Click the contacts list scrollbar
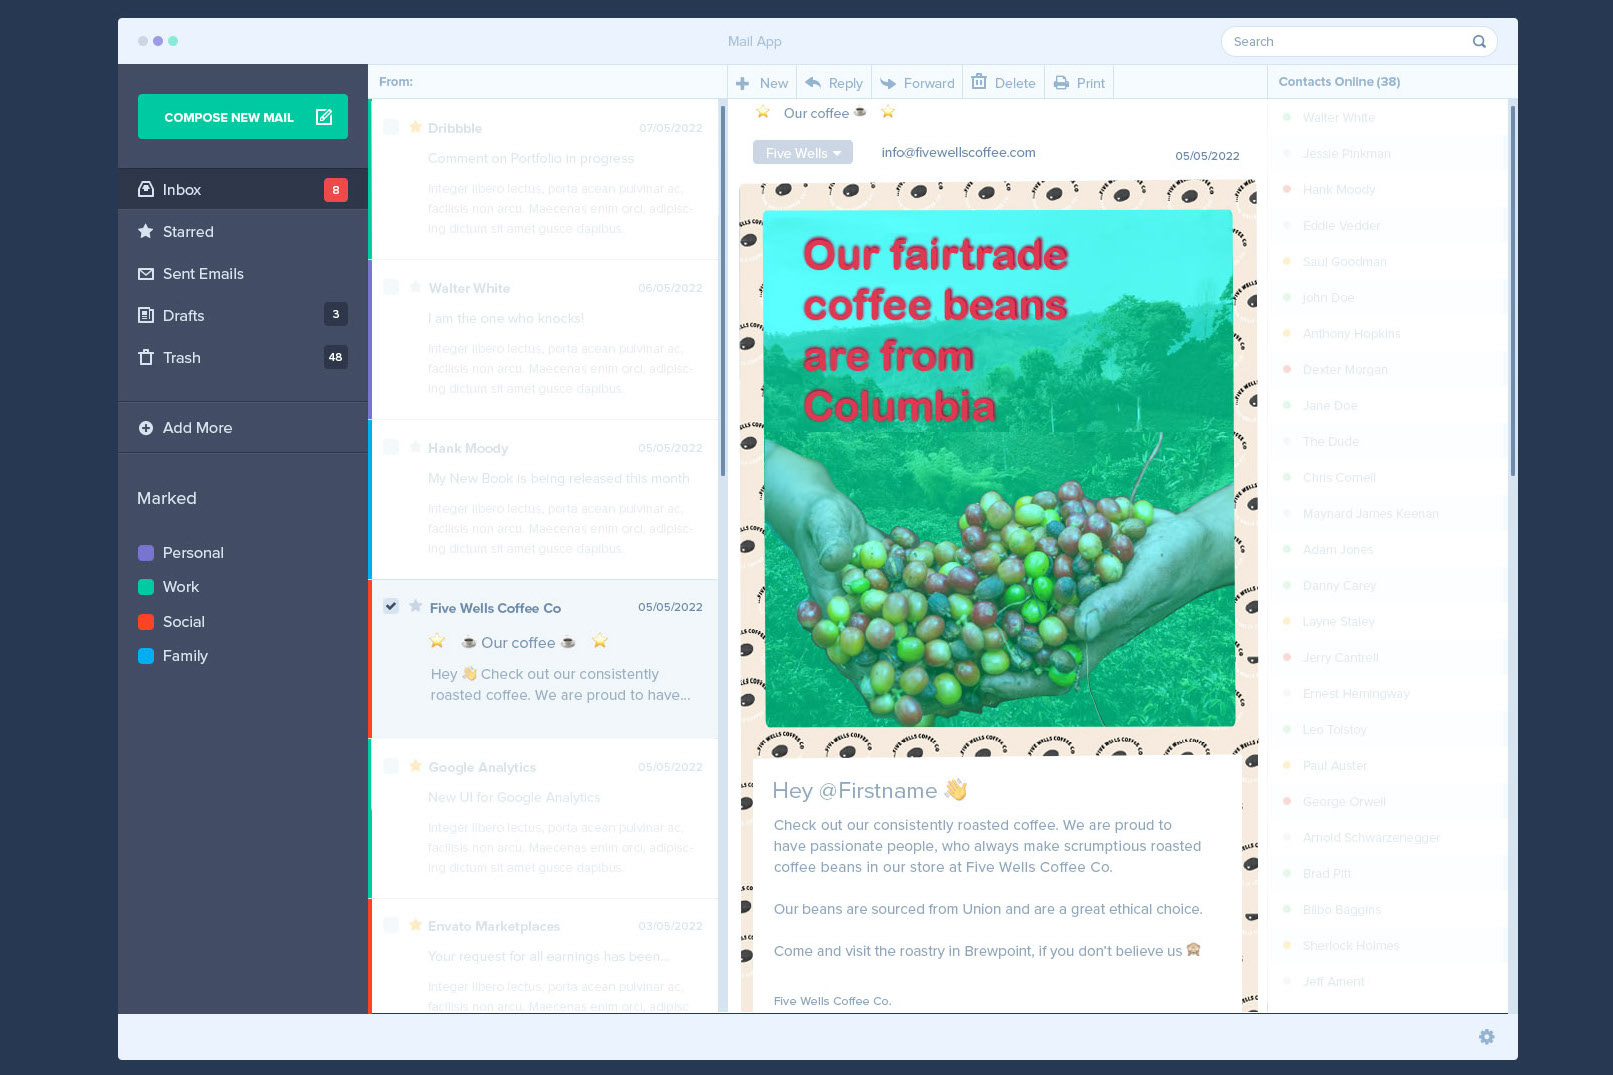 click(x=1513, y=290)
